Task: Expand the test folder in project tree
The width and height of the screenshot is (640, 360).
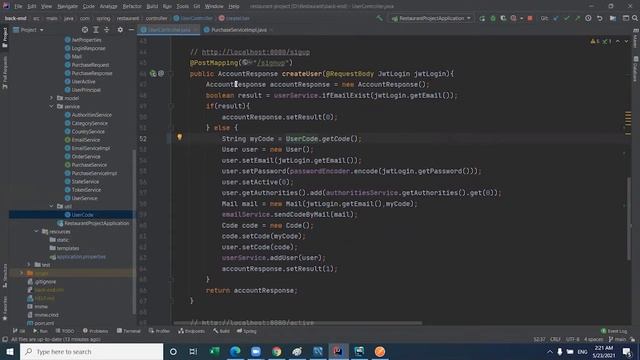Action: 29,264
